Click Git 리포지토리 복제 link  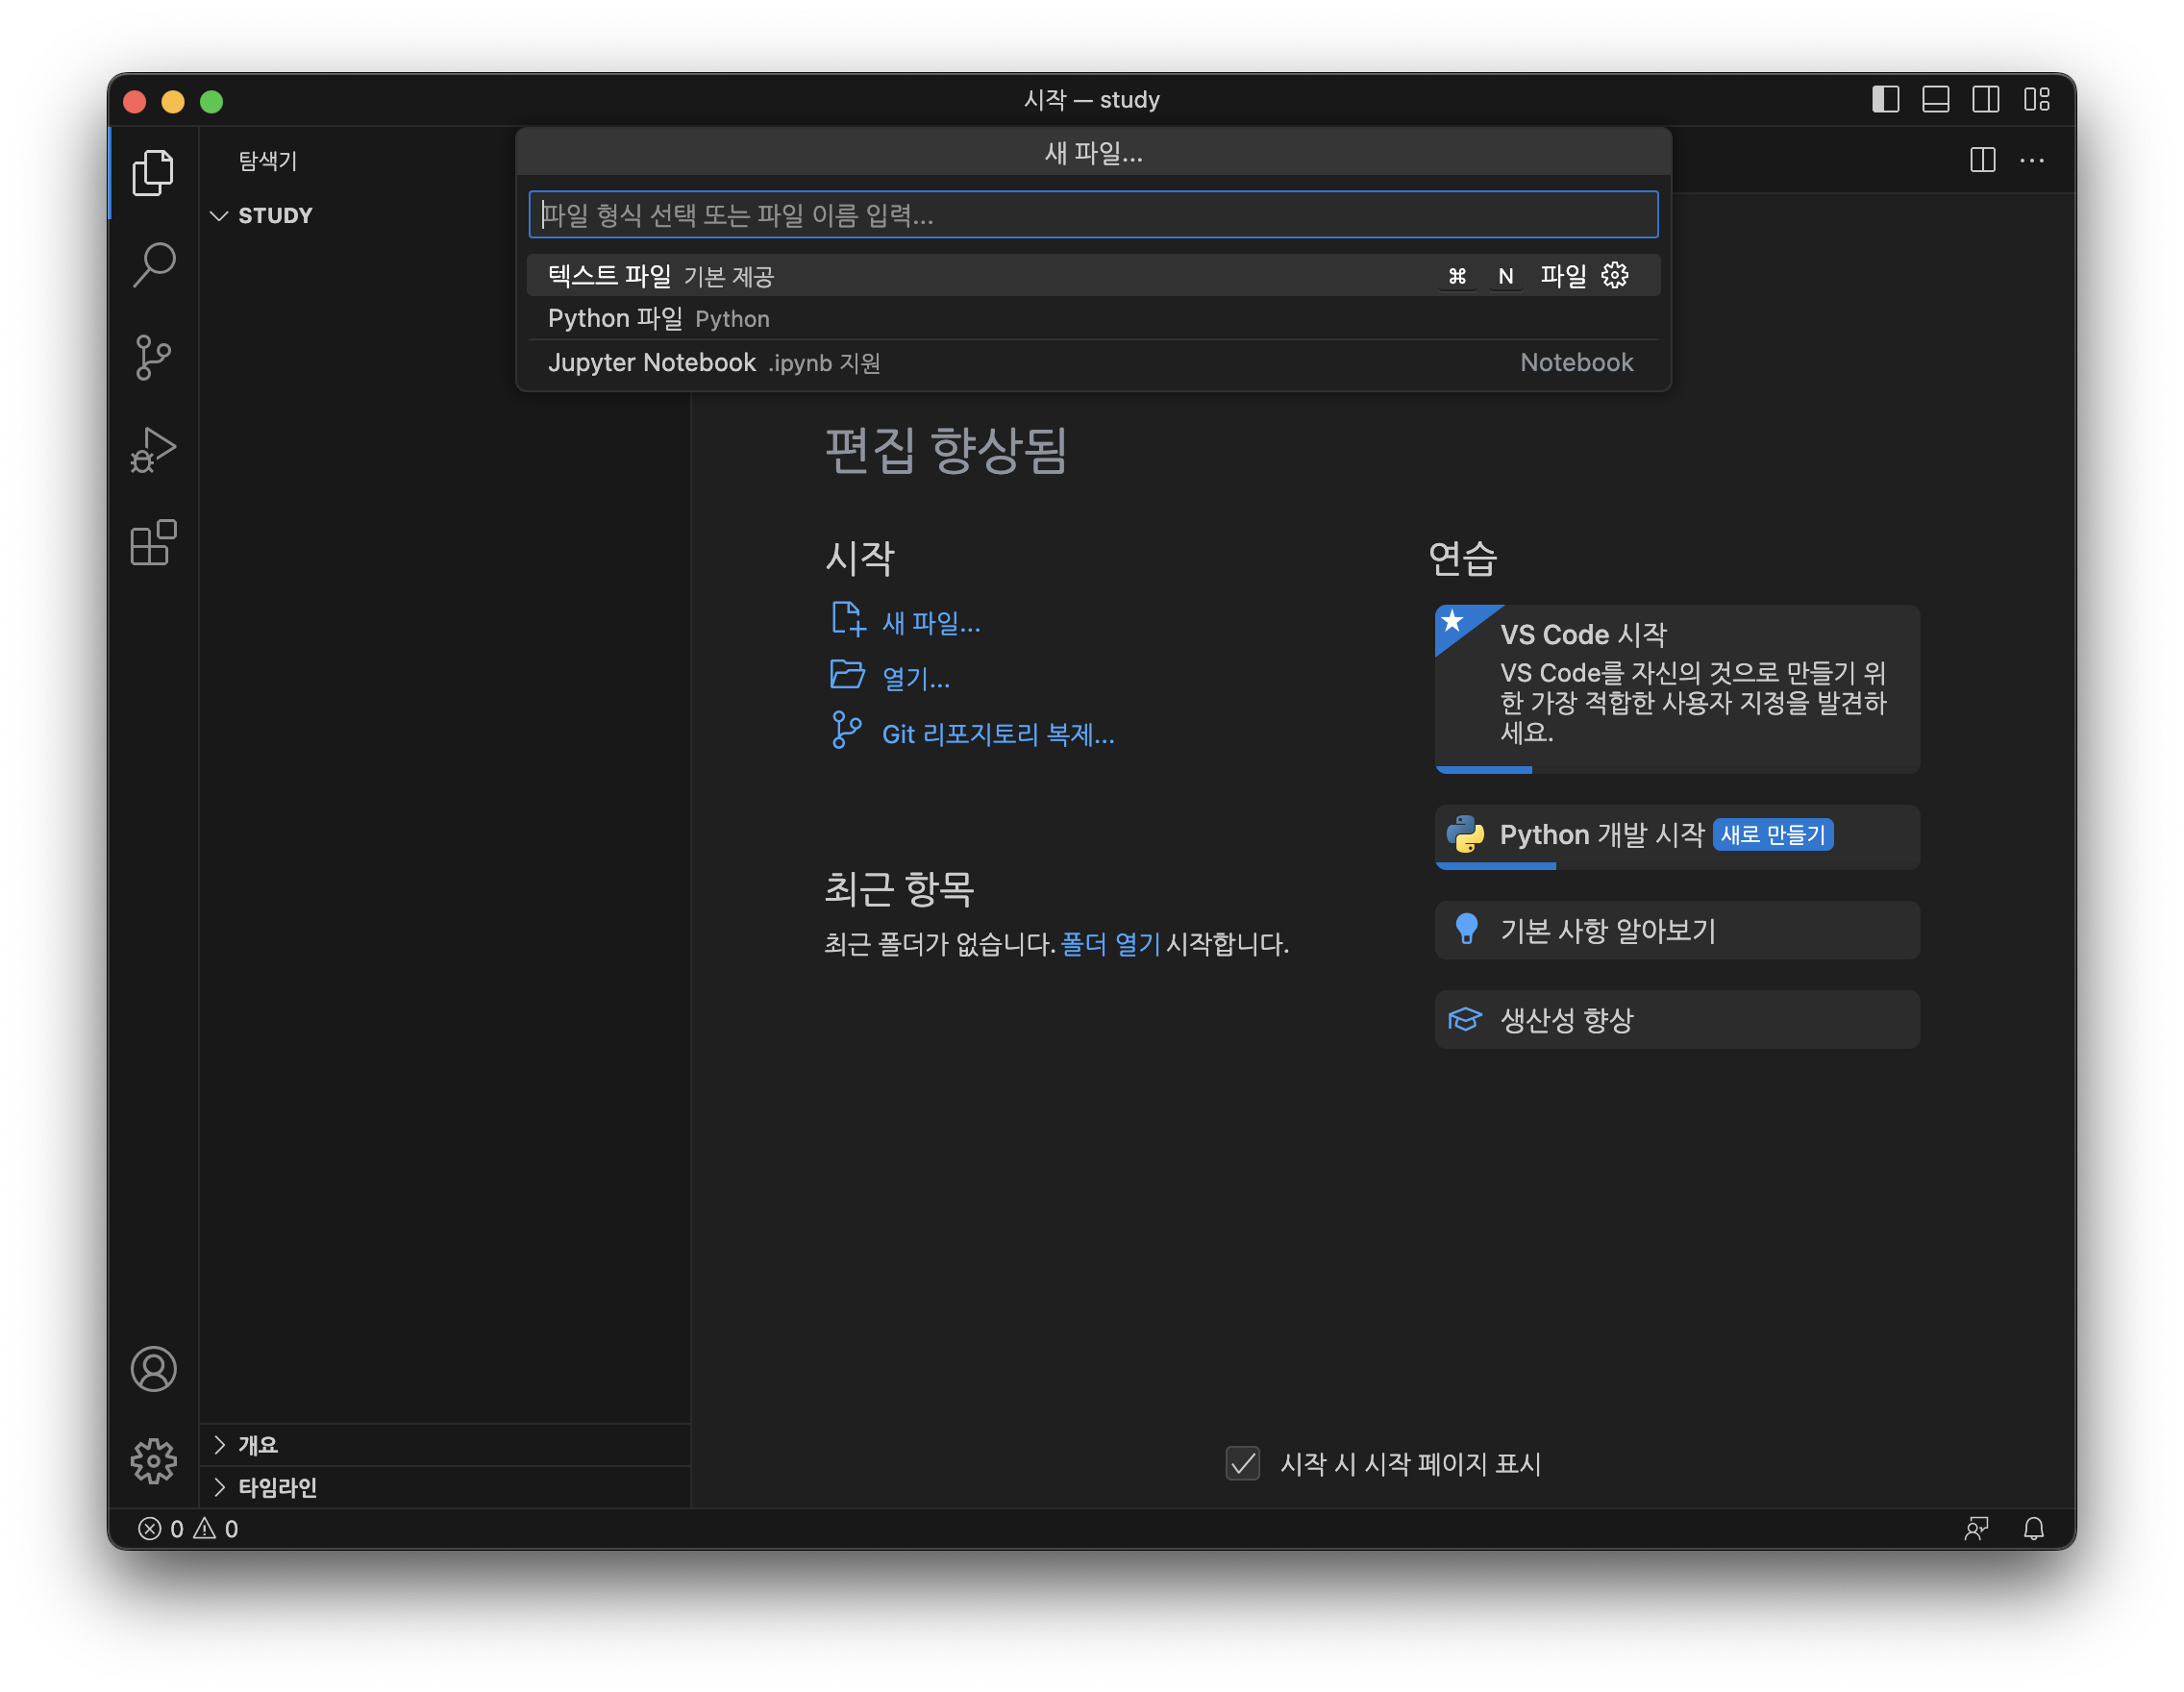997,735
